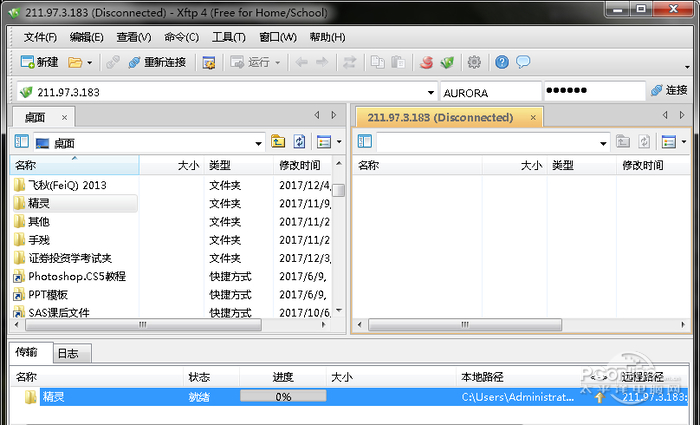Screen dimensions: 700x425
Task: Go up one folder in local pane
Action: (x=278, y=142)
